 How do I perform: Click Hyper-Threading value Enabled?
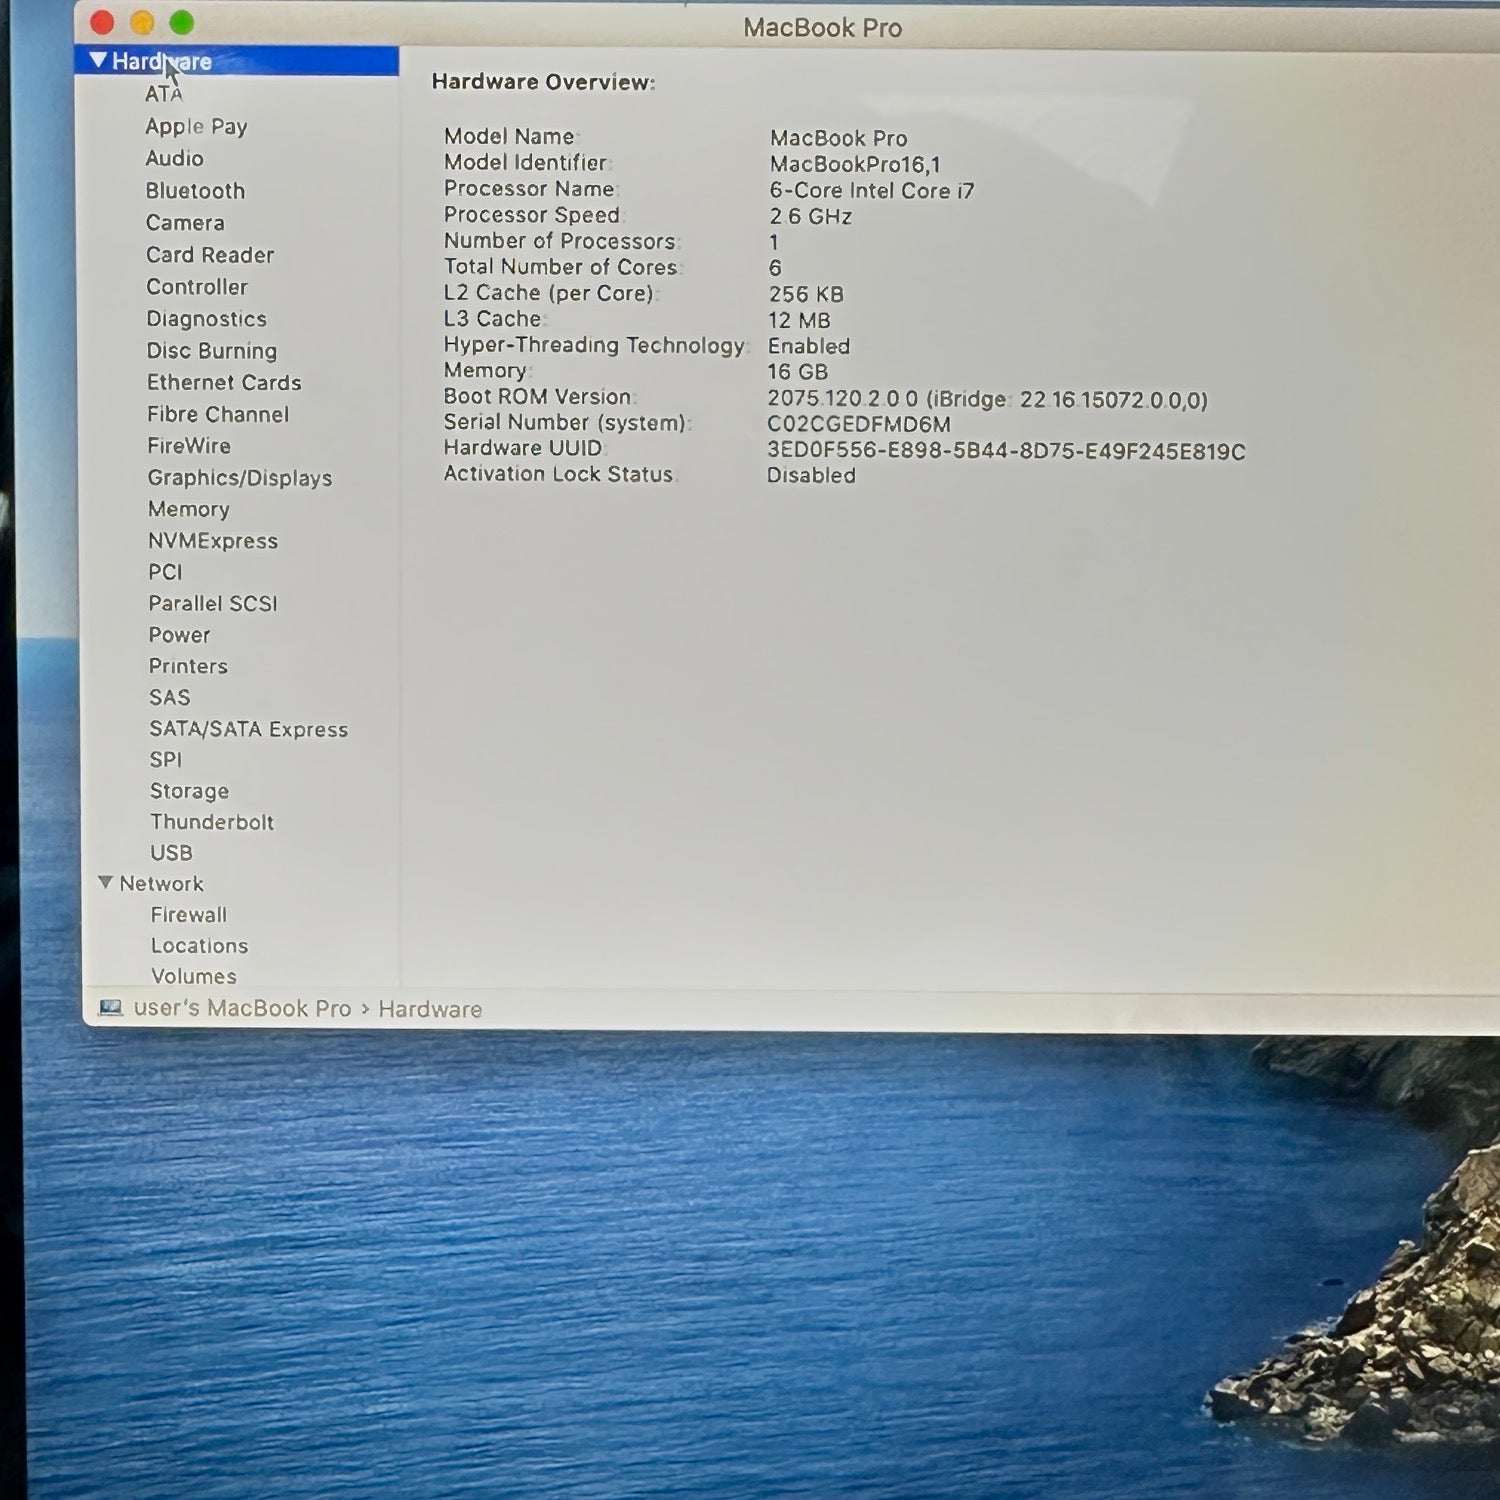(809, 346)
